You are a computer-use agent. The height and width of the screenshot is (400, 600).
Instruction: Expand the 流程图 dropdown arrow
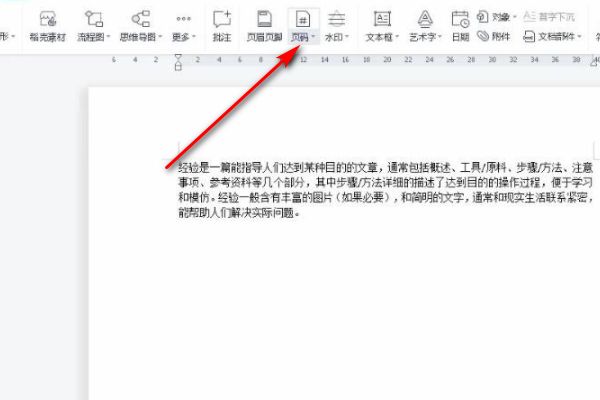108,37
